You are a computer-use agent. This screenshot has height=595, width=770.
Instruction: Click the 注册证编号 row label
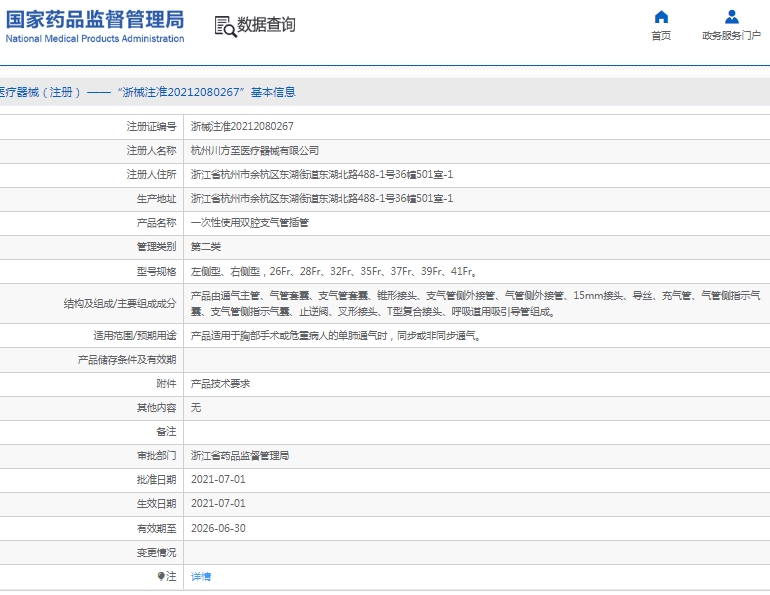151,126
